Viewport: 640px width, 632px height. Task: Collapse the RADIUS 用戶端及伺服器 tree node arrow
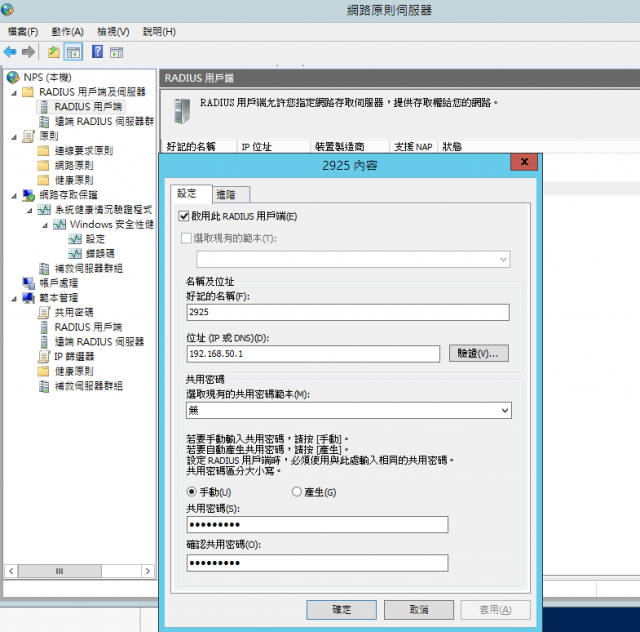14,93
